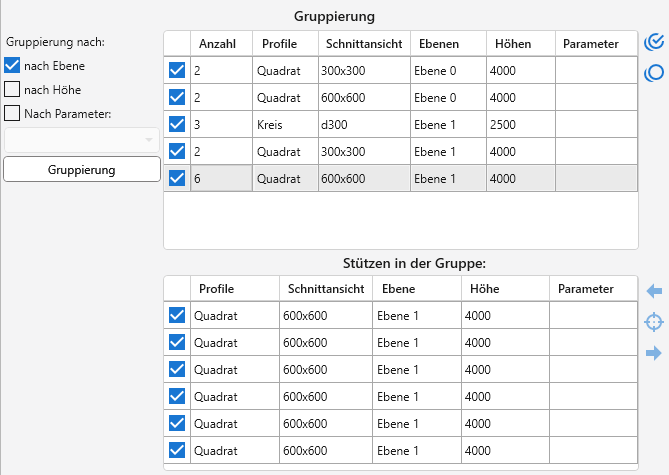Uncheck the Kreis d300 group row
The height and width of the screenshot is (475, 669).
pos(177,124)
